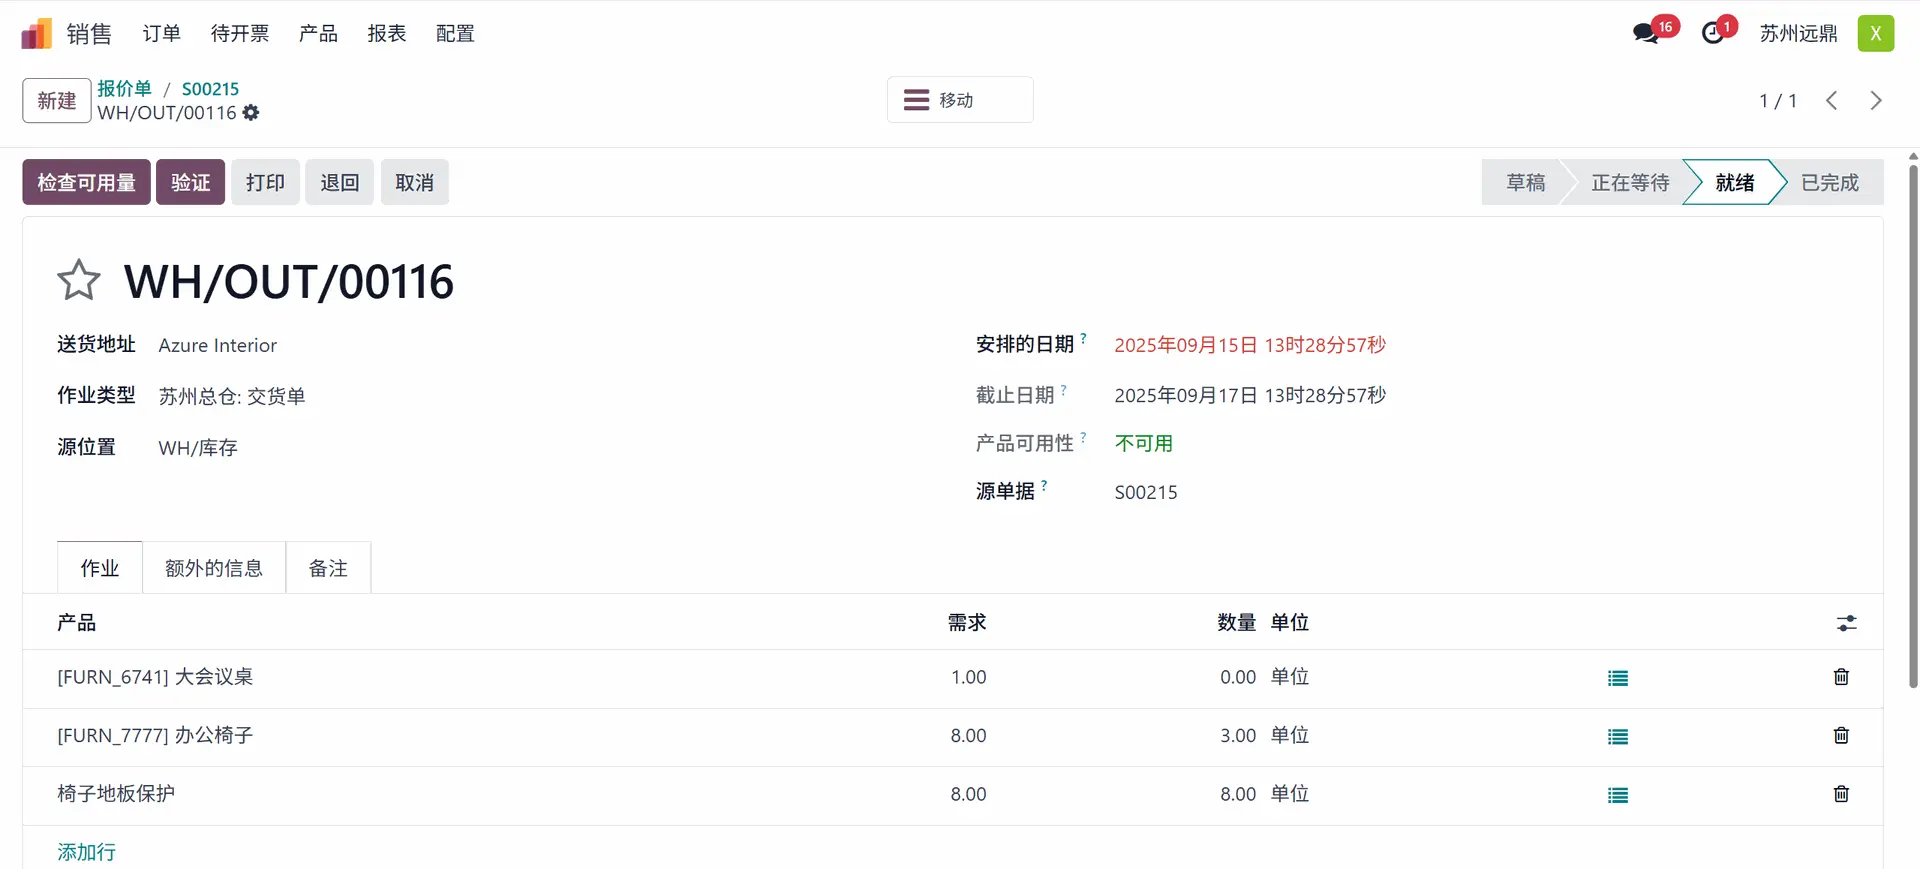This screenshot has height=869, width=1920.
Task: Click the 添加行 link
Action: [x=87, y=852]
